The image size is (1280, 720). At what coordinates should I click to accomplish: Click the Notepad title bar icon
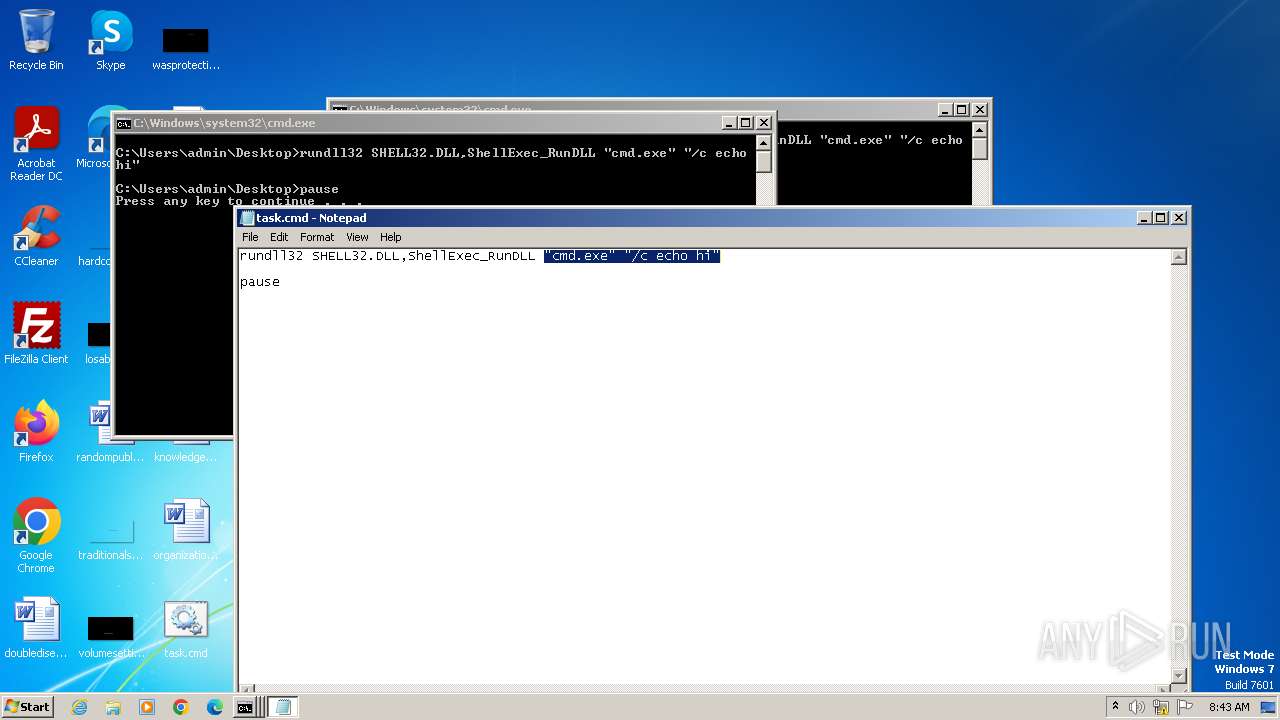tap(247, 217)
